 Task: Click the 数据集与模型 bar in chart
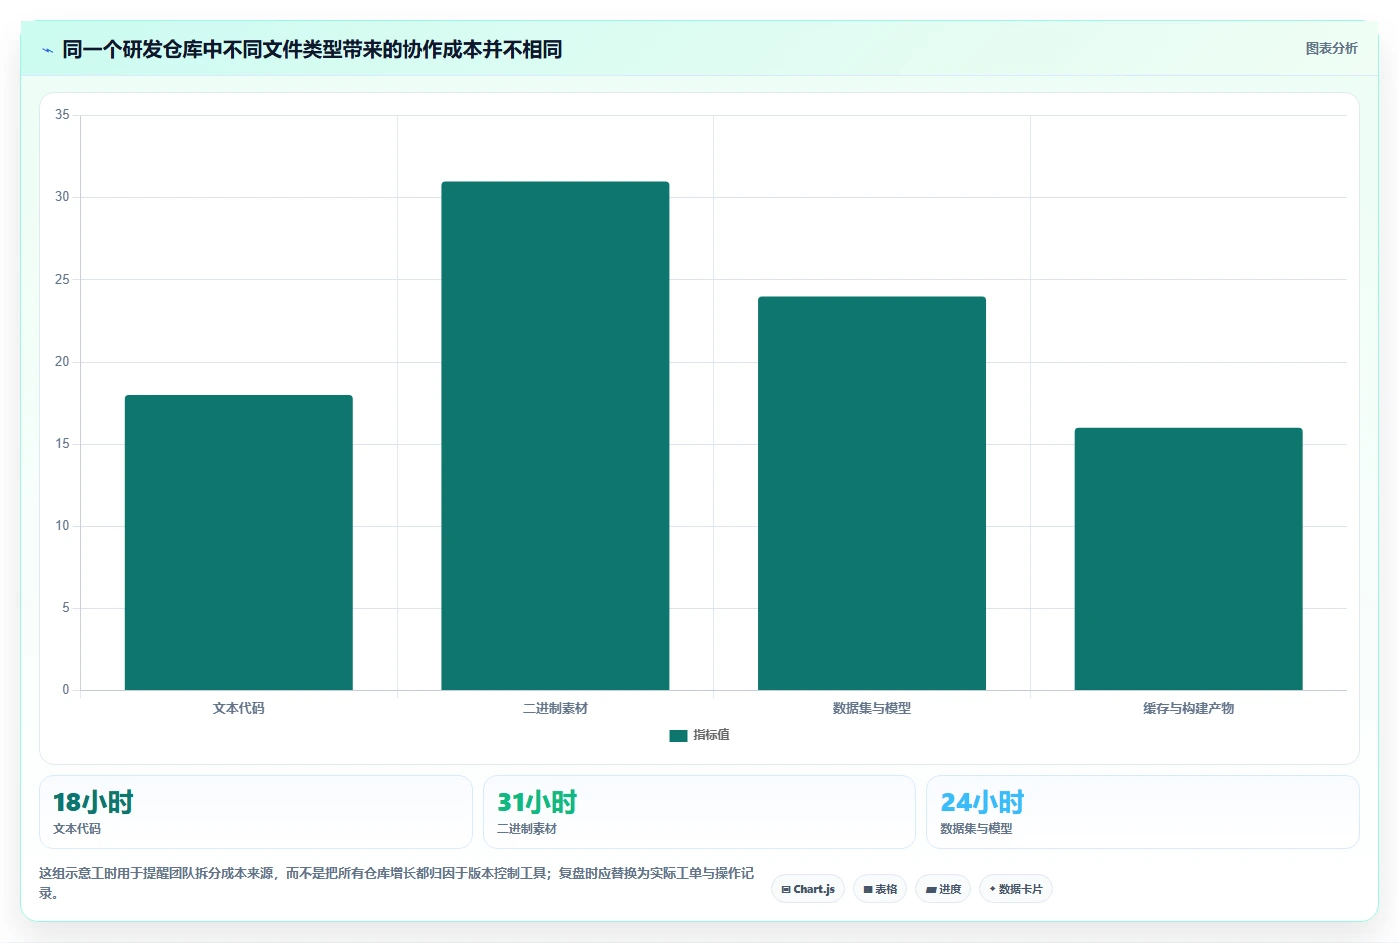click(872, 493)
